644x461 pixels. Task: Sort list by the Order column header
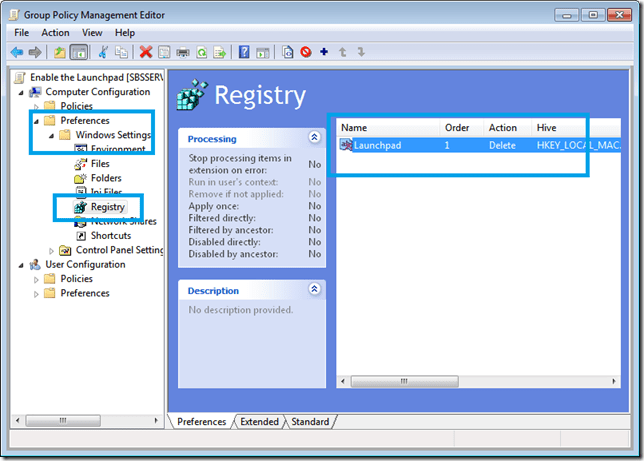click(456, 128)
